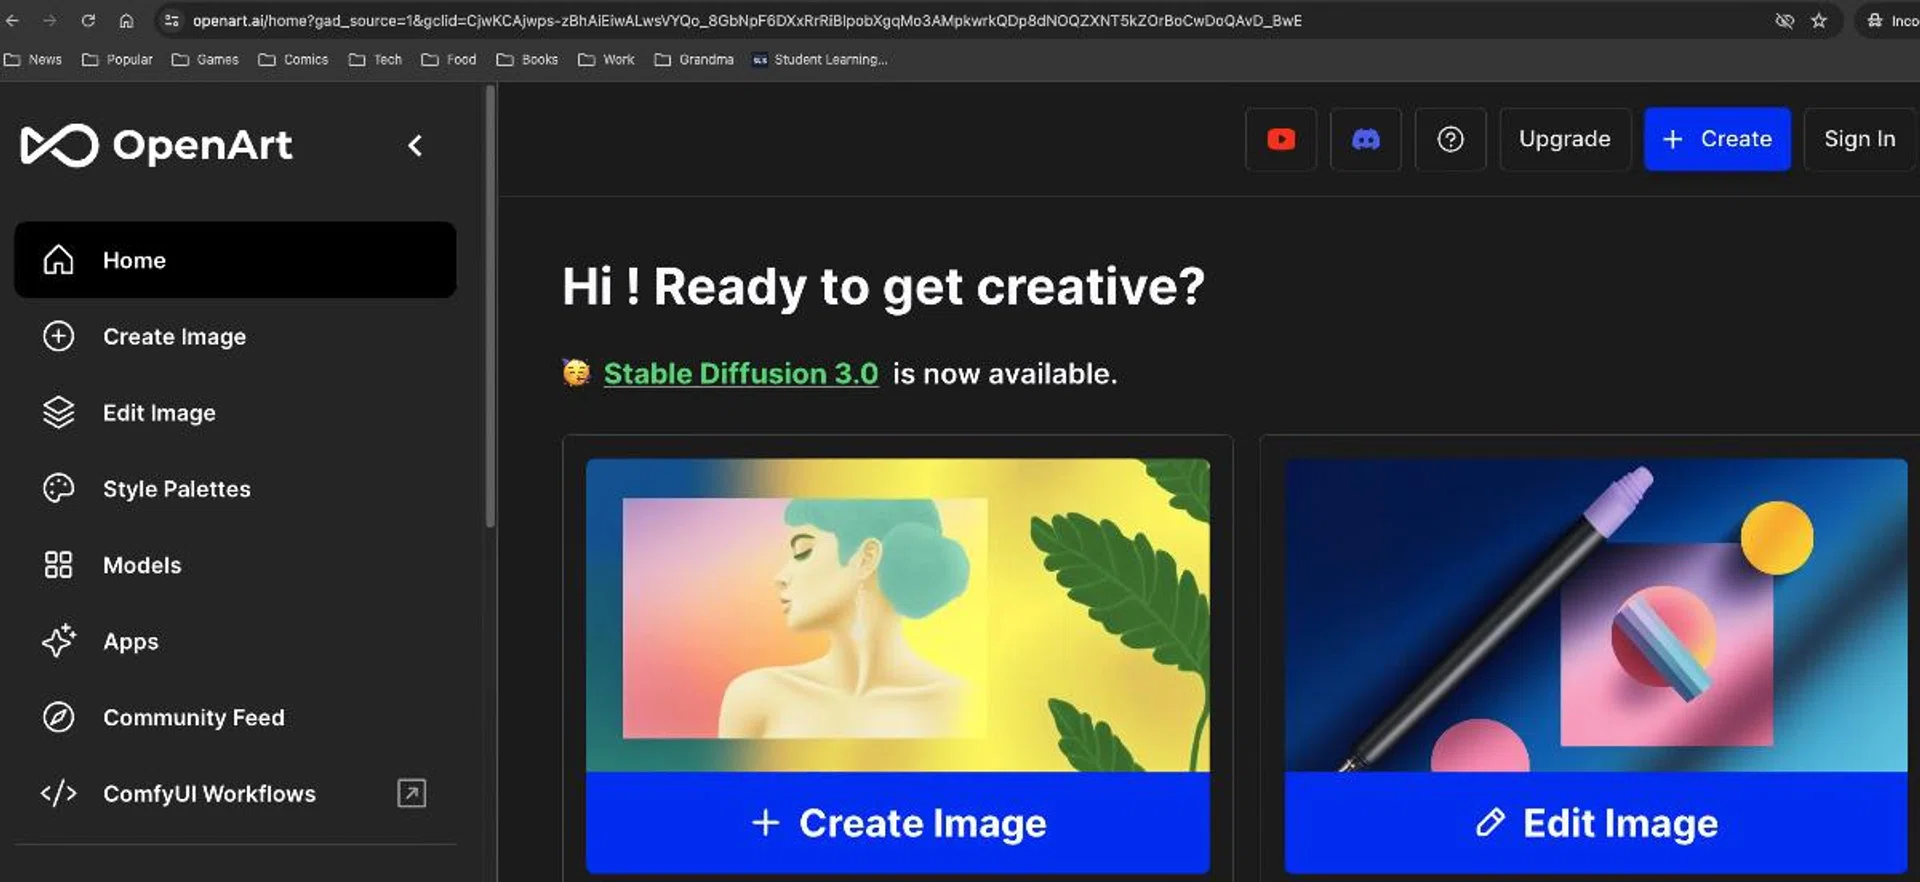Viewport: 1920px width, 882px height.
Task: Open Community Feed from sidebar
Action: tap(193, 717)
